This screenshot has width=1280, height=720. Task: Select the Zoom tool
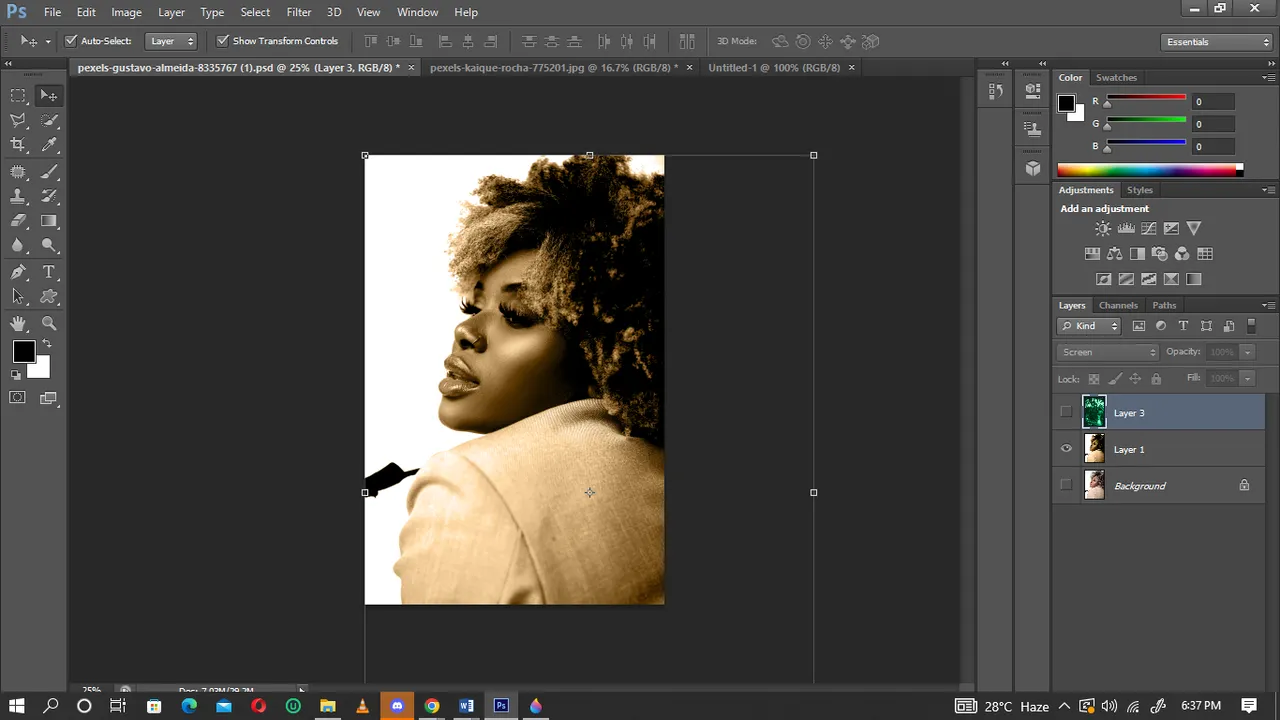pos(49,324)
